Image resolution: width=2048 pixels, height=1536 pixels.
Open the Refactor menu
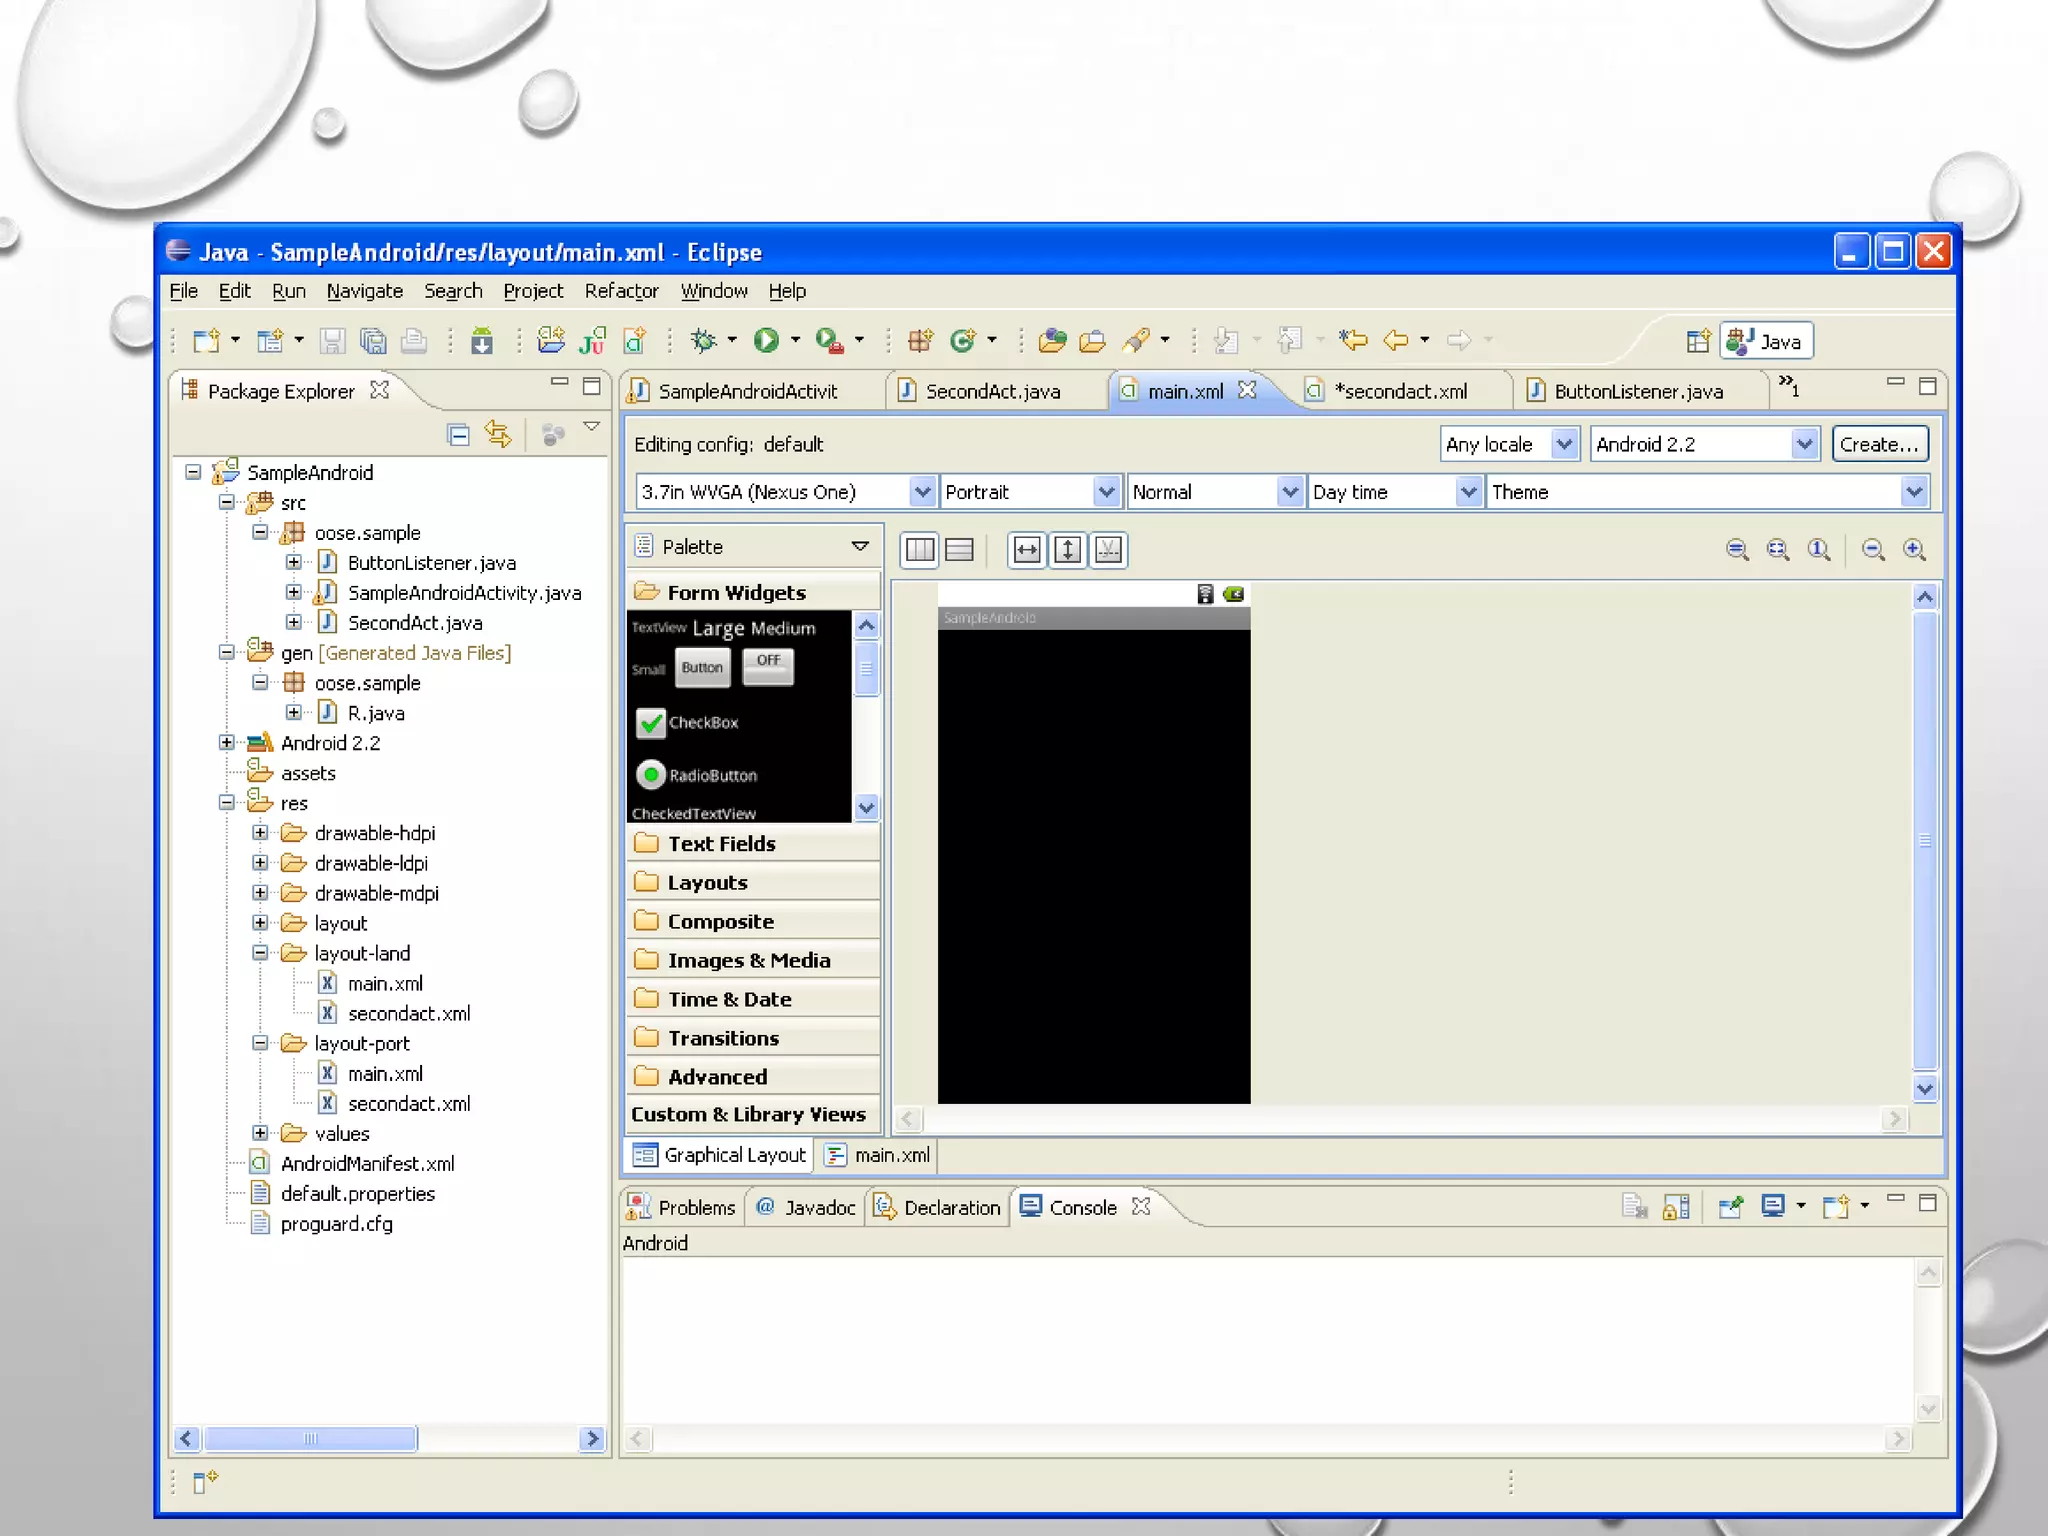point(621,291)
